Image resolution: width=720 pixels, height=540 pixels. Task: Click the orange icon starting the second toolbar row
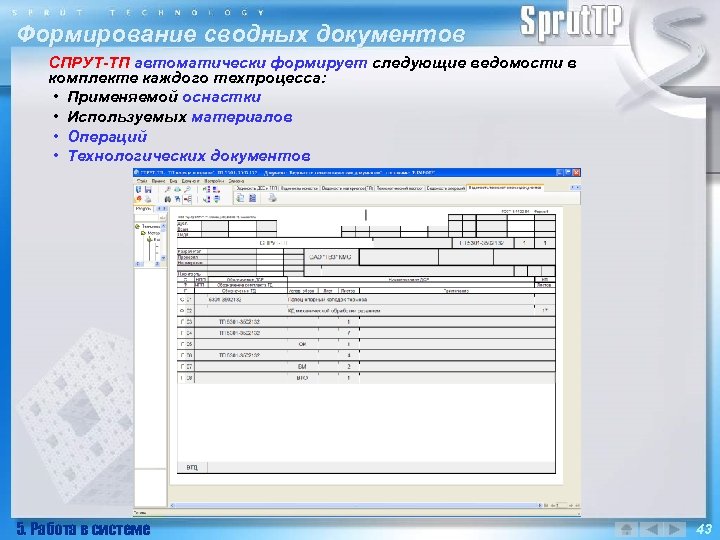139,199
